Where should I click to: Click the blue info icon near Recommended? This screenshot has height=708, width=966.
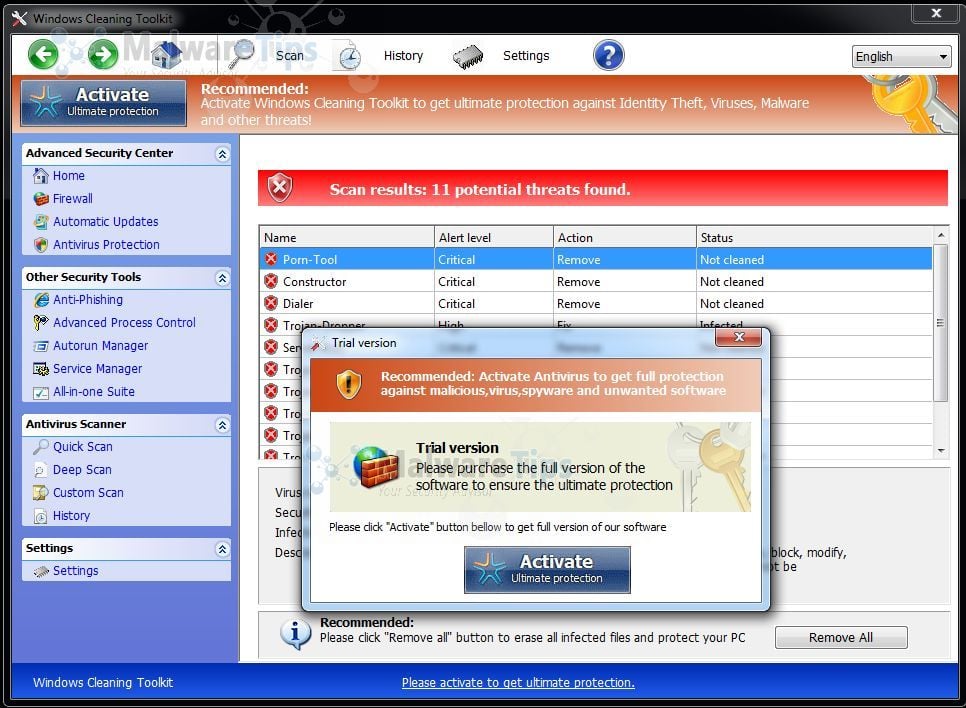click(x=295, y=633)
